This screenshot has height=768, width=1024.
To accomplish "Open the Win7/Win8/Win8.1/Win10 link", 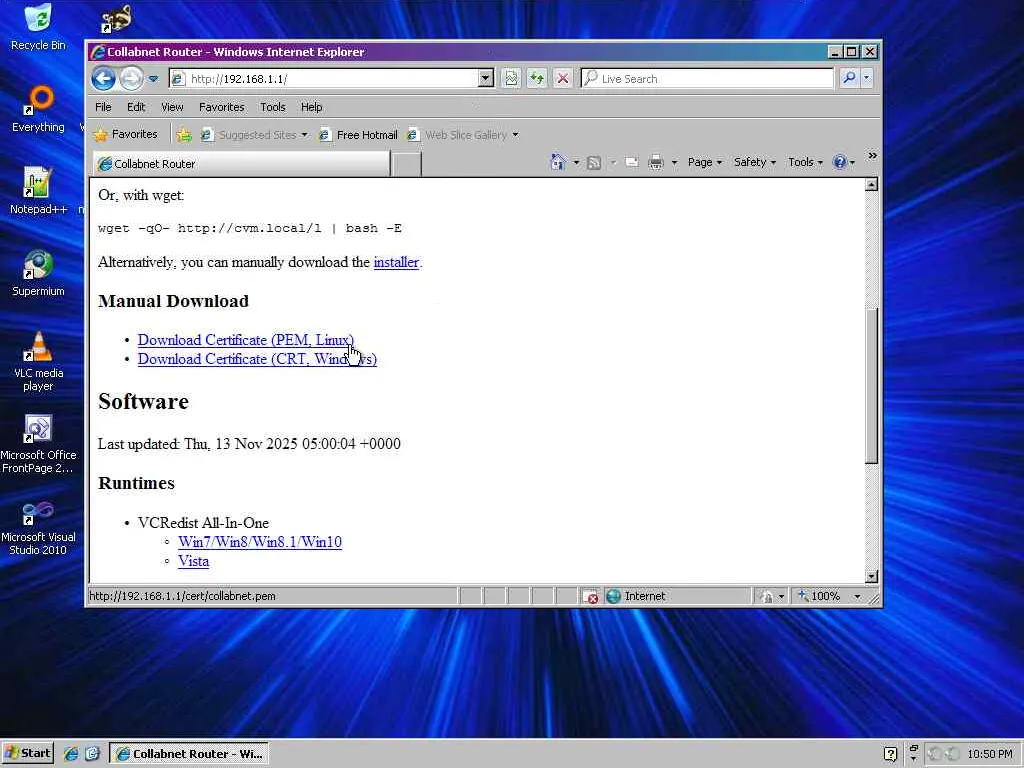I will click(260, 541).
